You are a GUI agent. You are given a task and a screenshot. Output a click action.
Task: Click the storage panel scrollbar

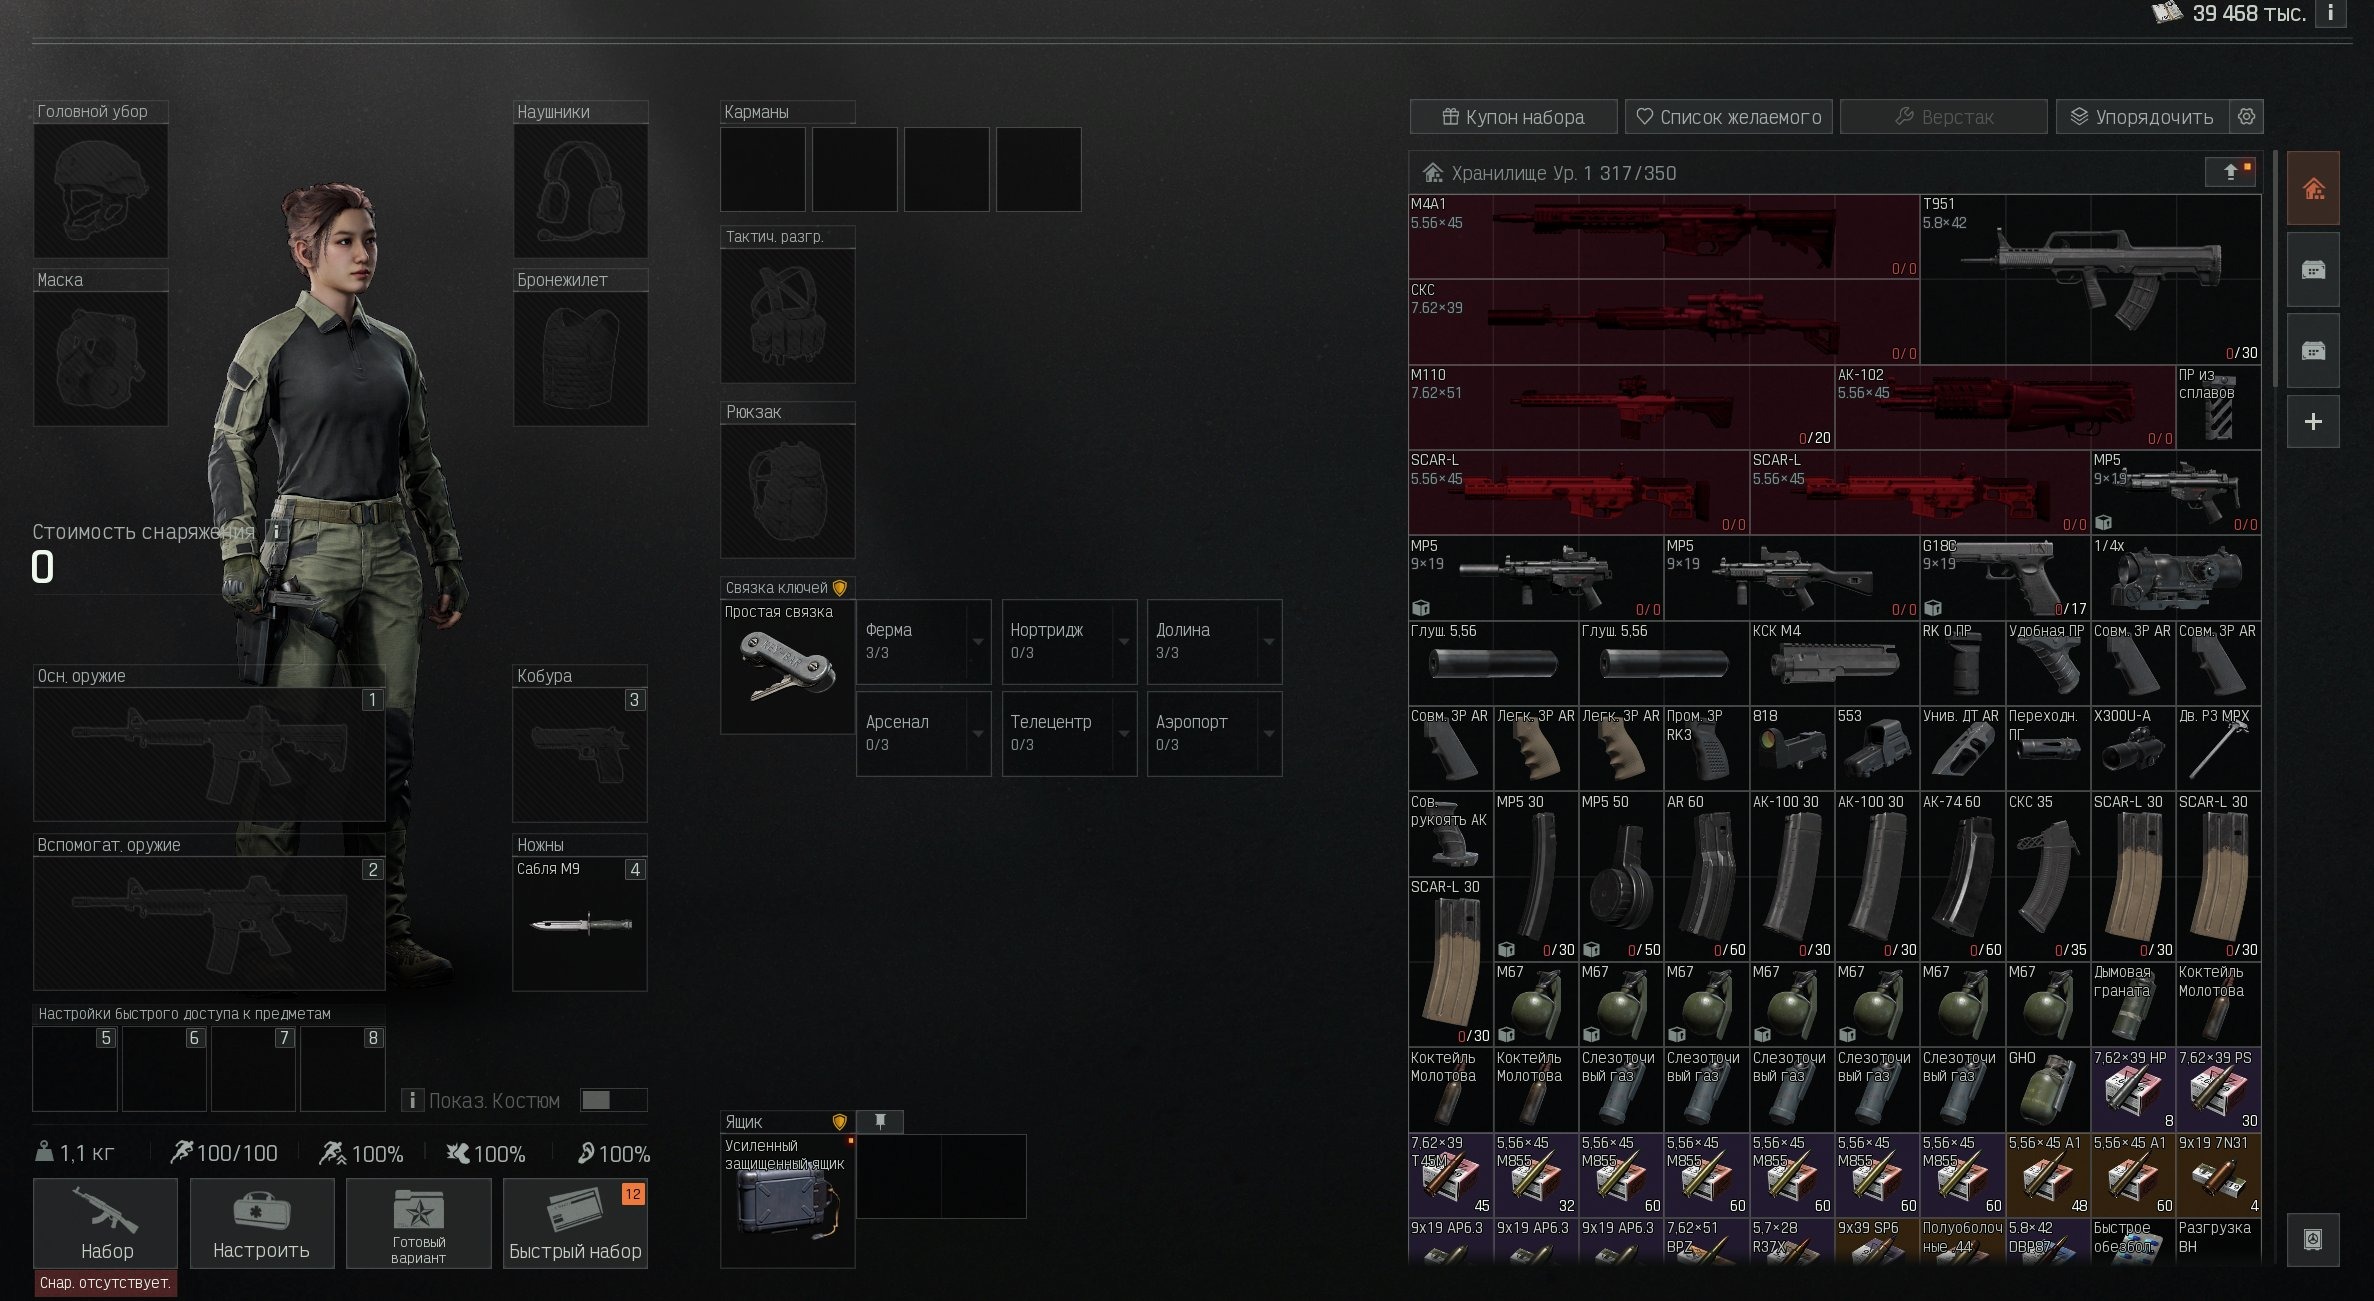pyautogui.click(x=2275, y=269)
